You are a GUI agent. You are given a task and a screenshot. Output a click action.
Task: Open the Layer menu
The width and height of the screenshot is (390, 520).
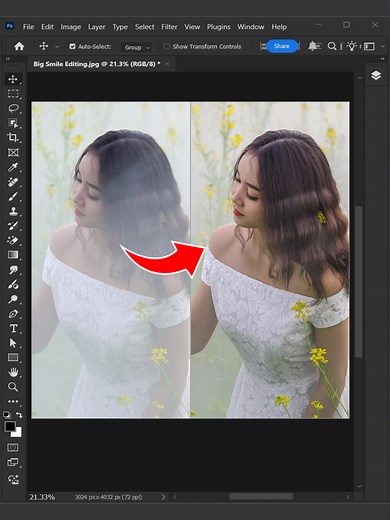(x=97, y=27)
